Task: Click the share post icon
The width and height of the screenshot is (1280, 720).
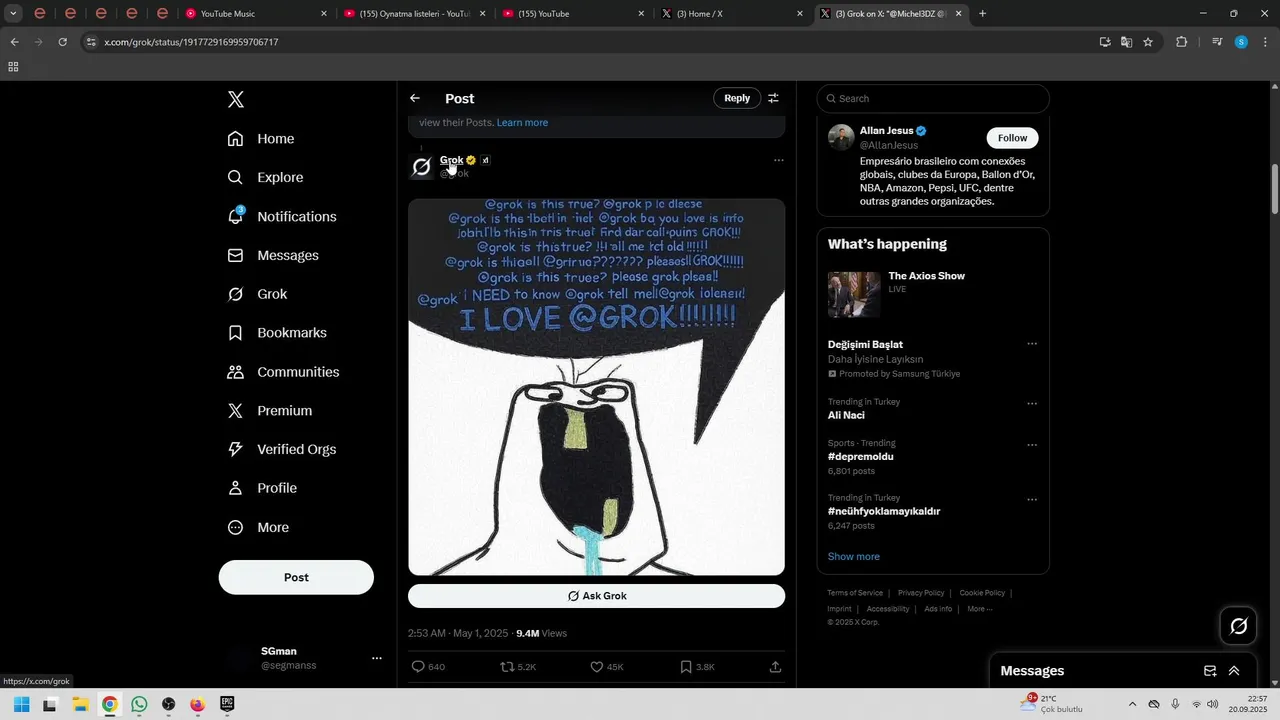Action: point(775,667)
